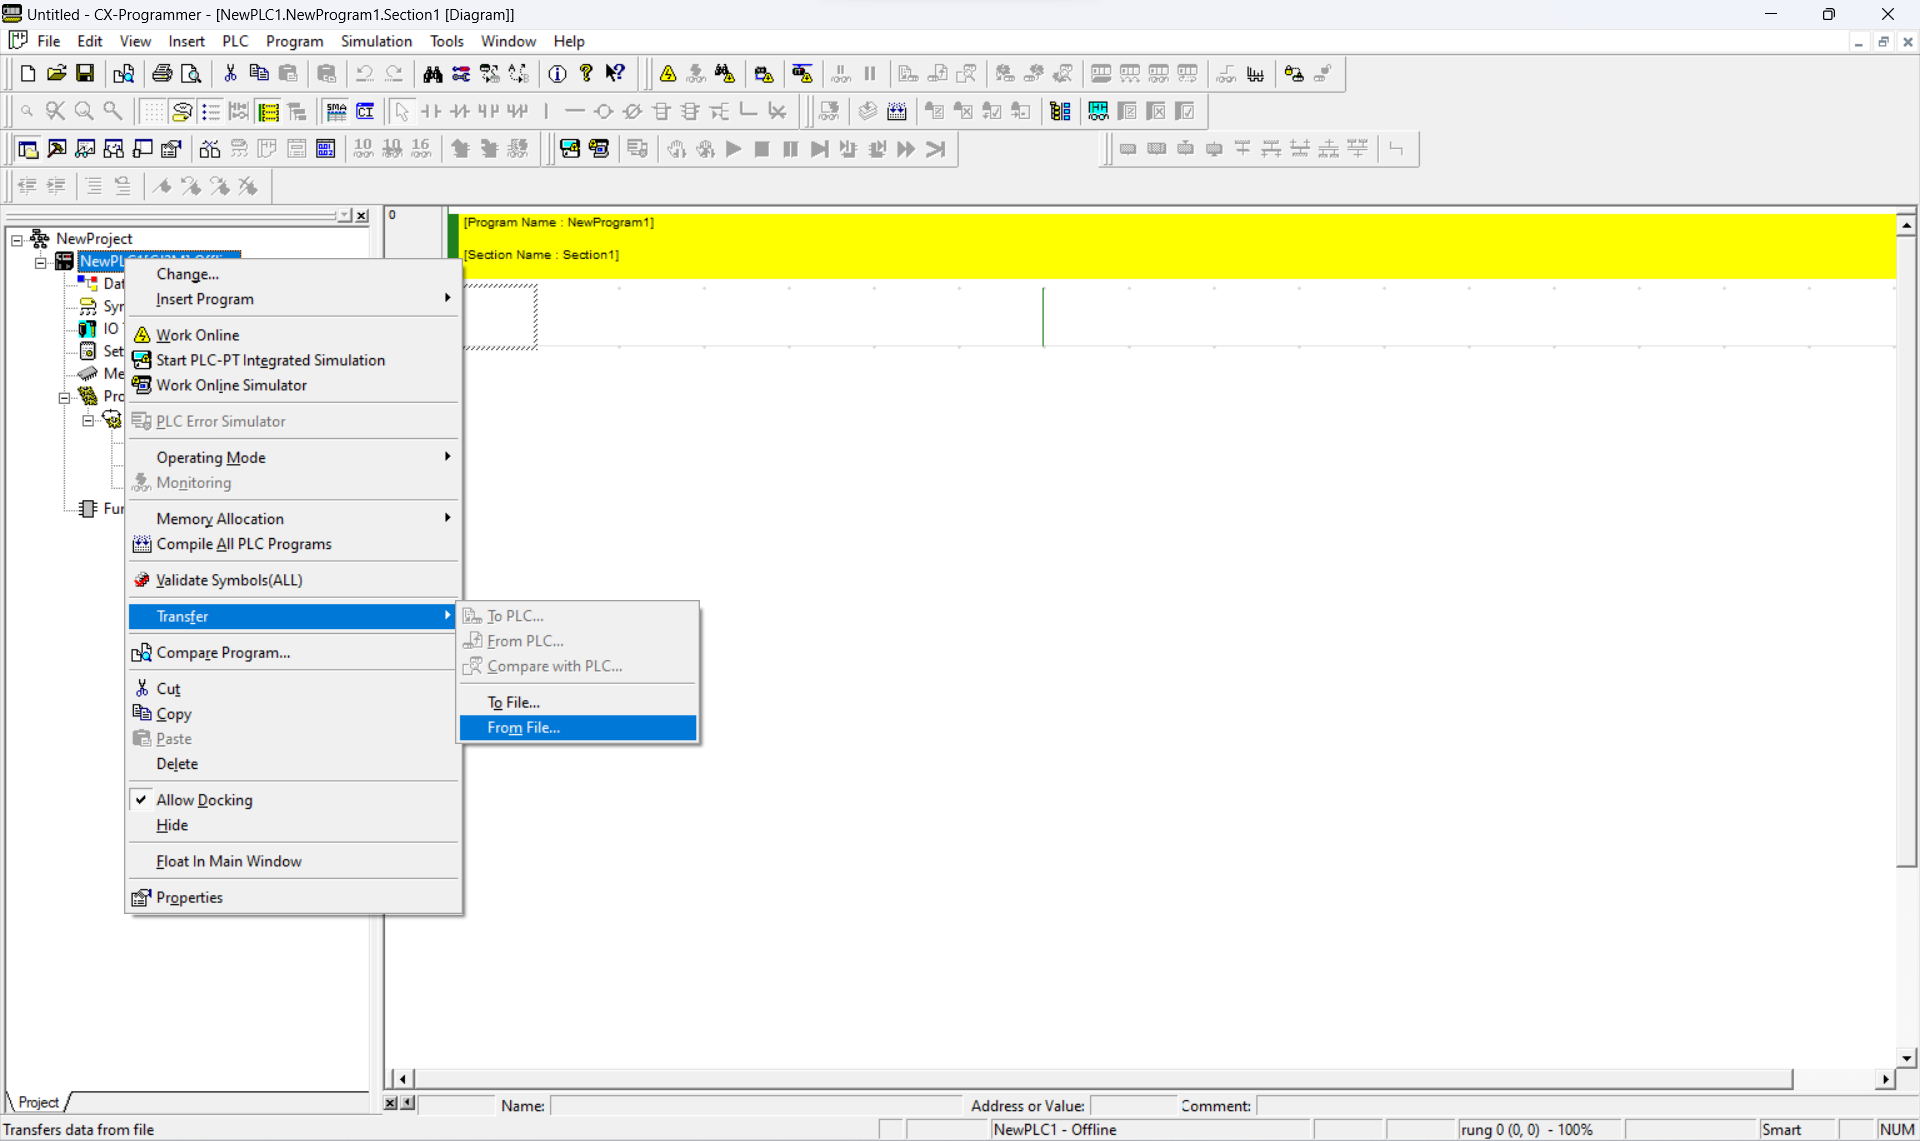Toggle the grid display toolbar button
Image resolution: width=1920 pixels, height=1141 pixels.
coord(152,111)
